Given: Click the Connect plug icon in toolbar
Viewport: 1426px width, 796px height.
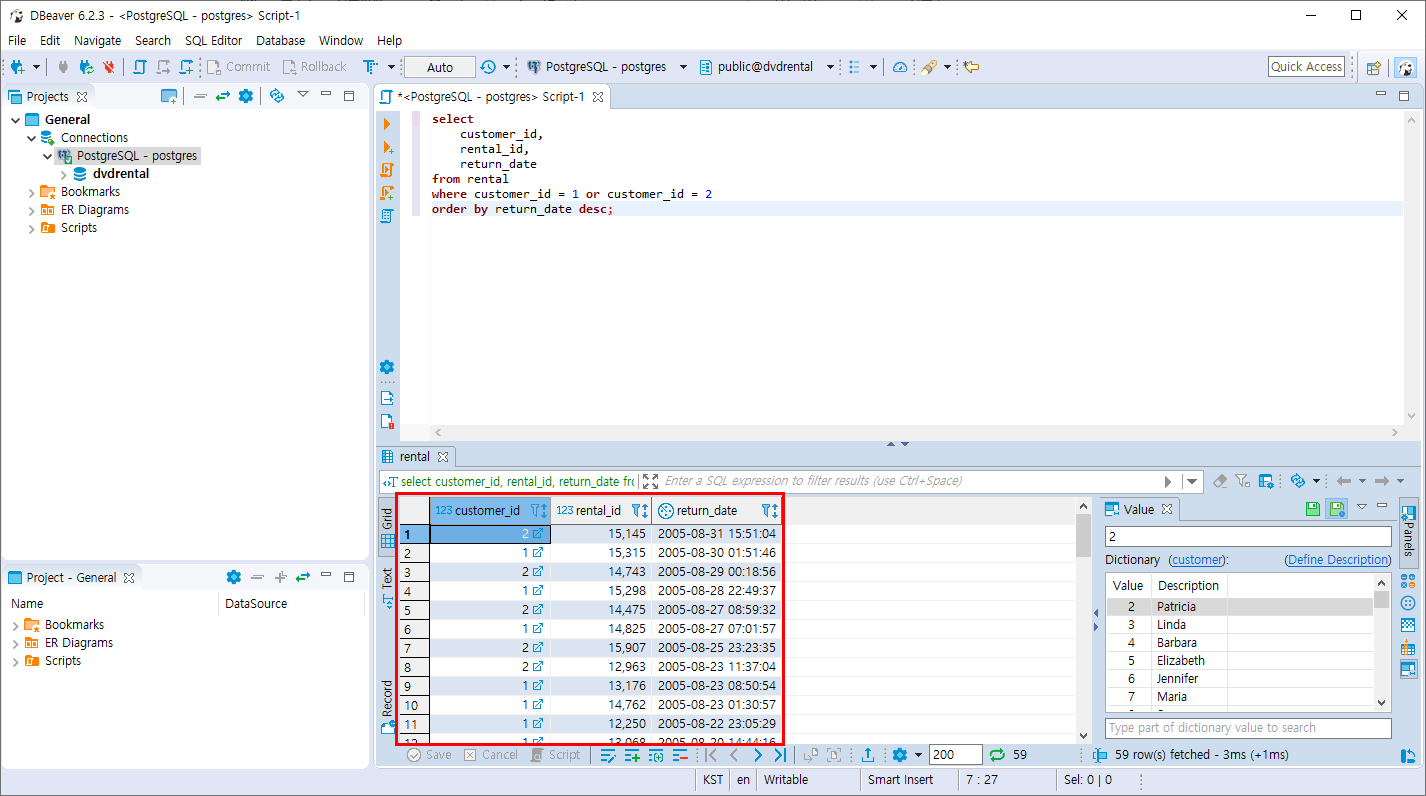Looking at the screenshot, I should (63, 67).
